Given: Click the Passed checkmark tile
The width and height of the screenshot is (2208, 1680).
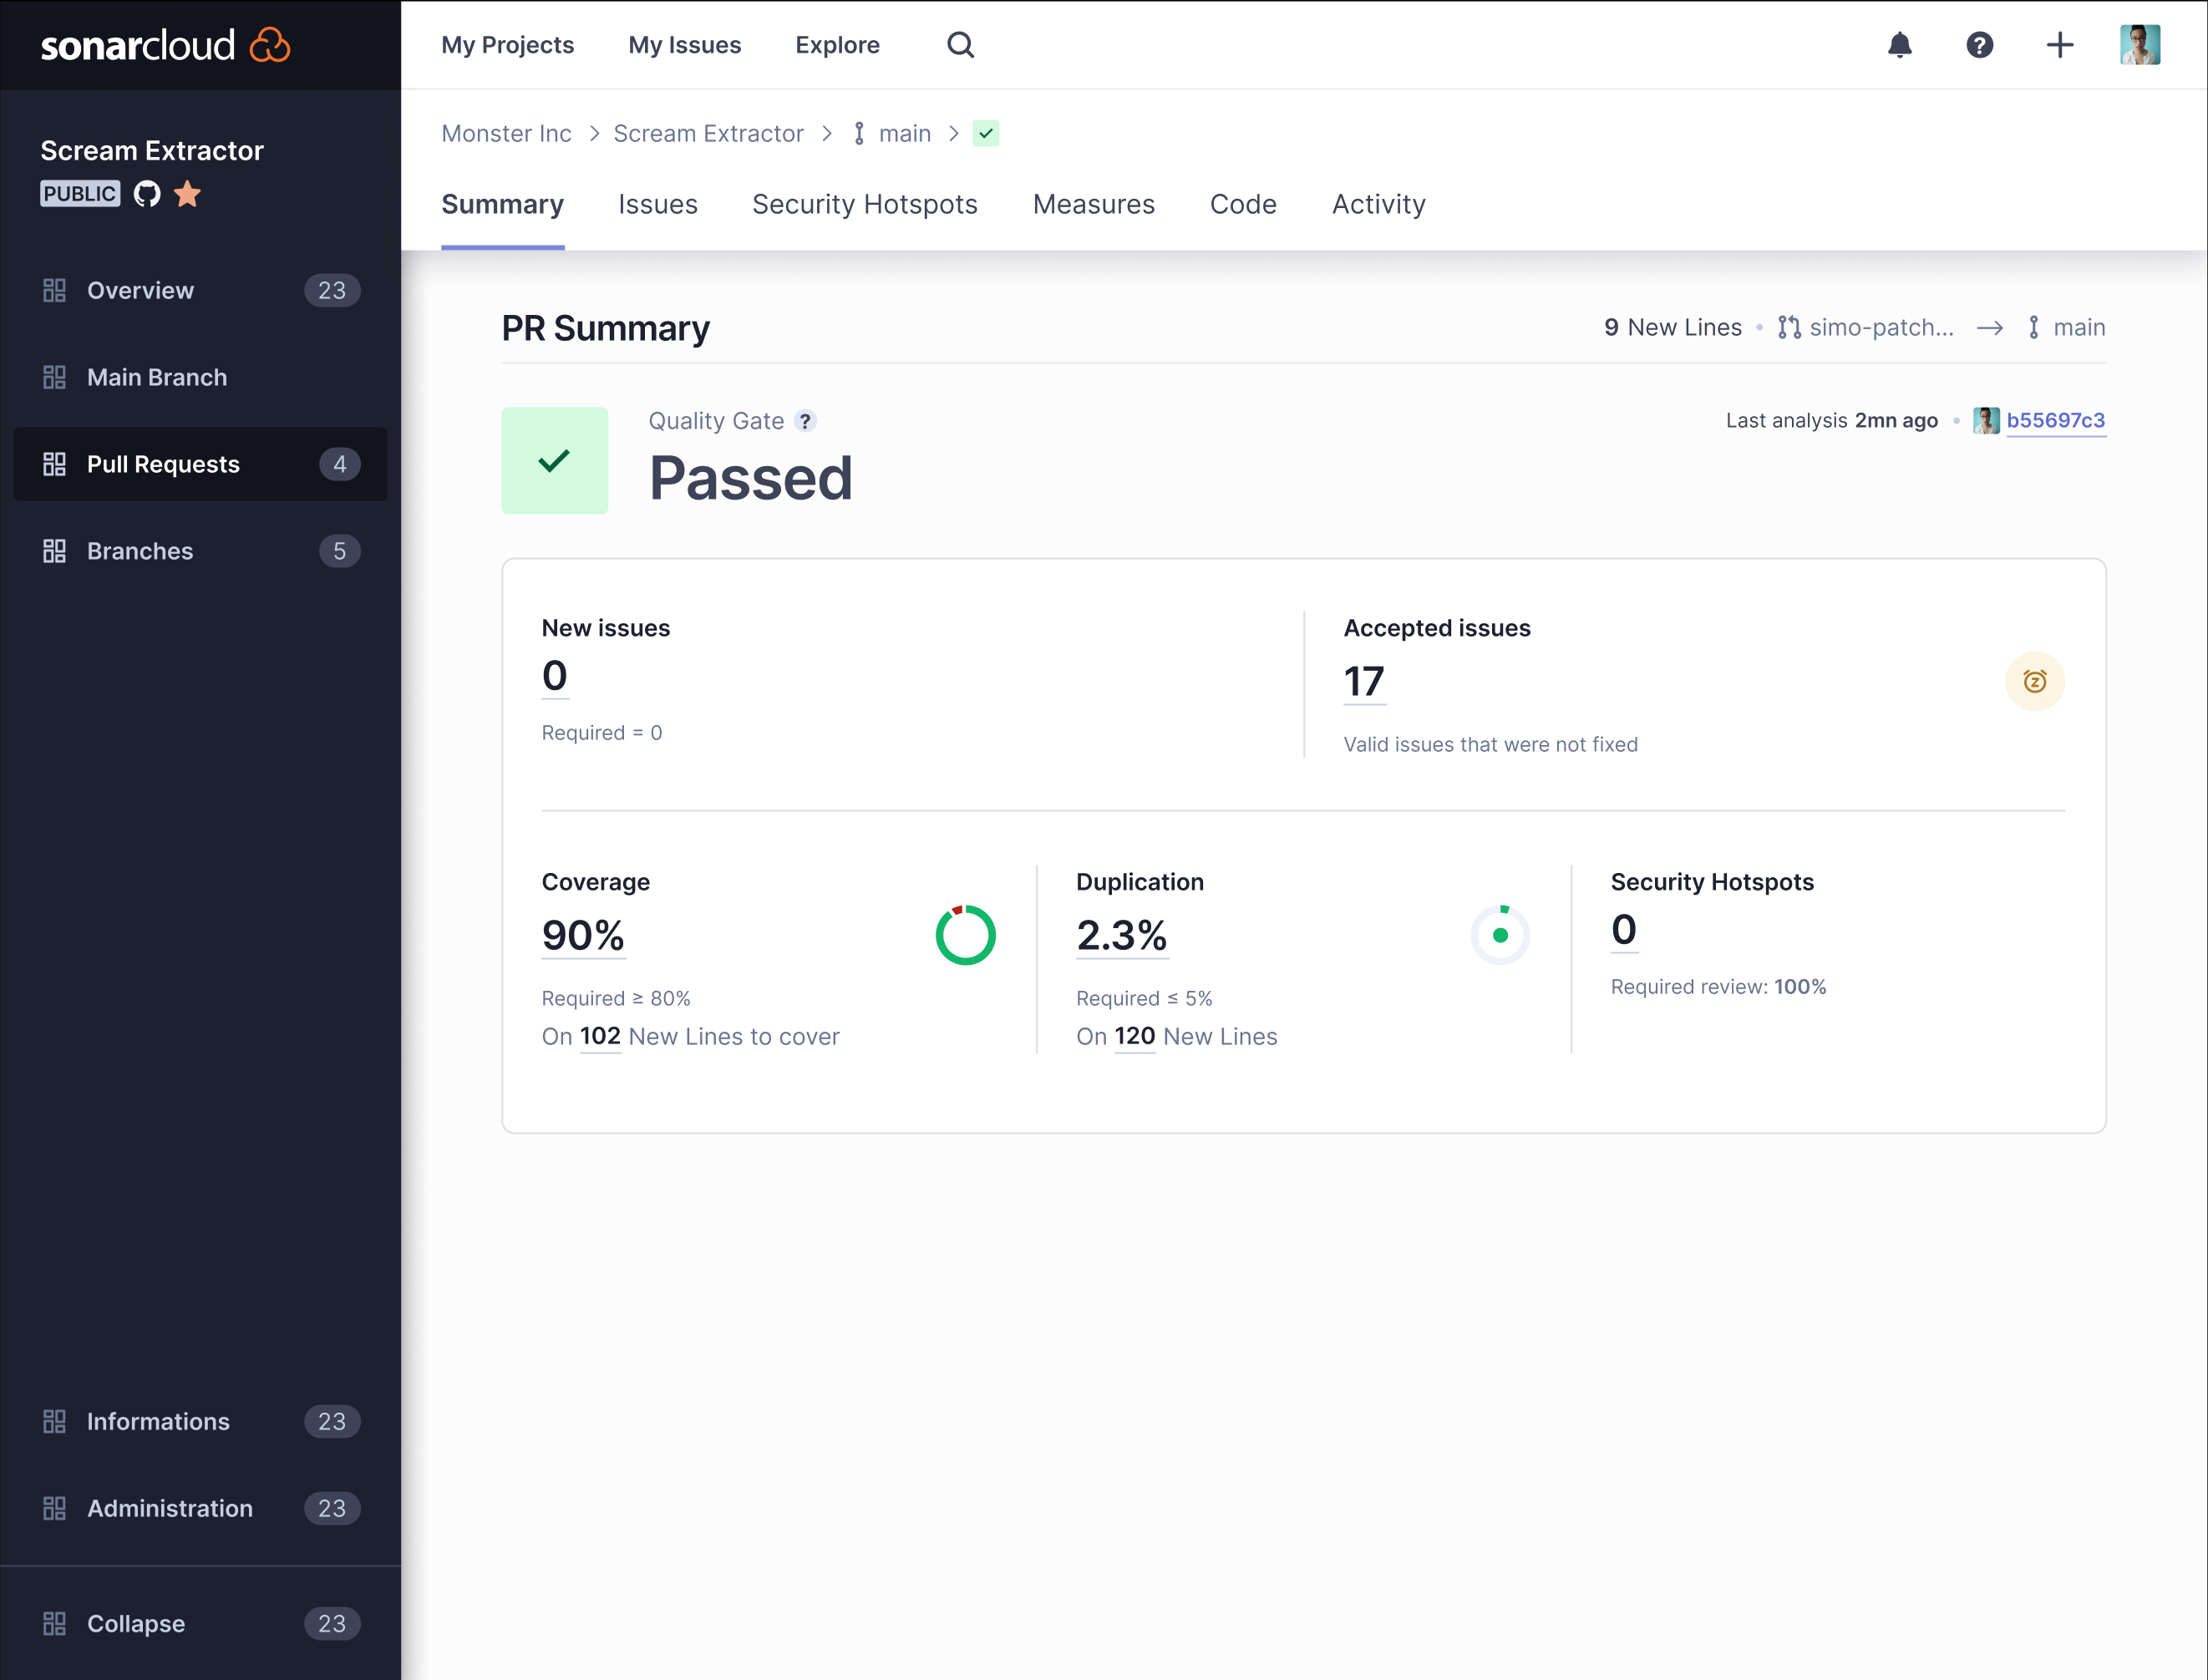Looking at the screenshot, I should click(555, 460).
